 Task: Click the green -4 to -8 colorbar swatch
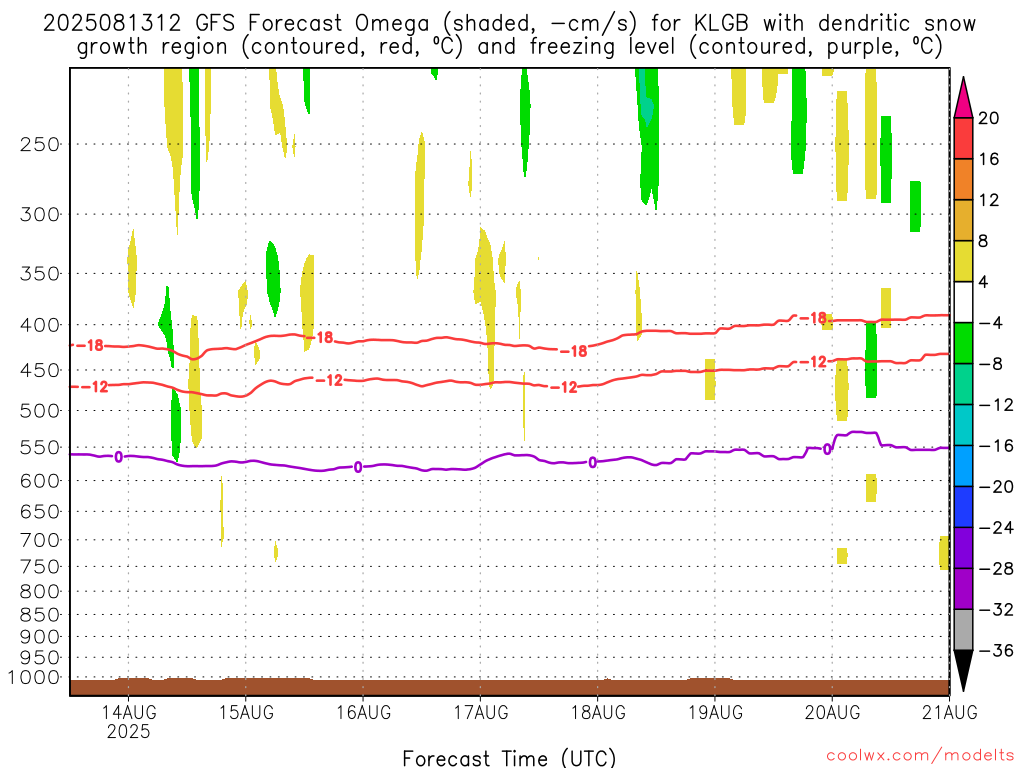963,343
